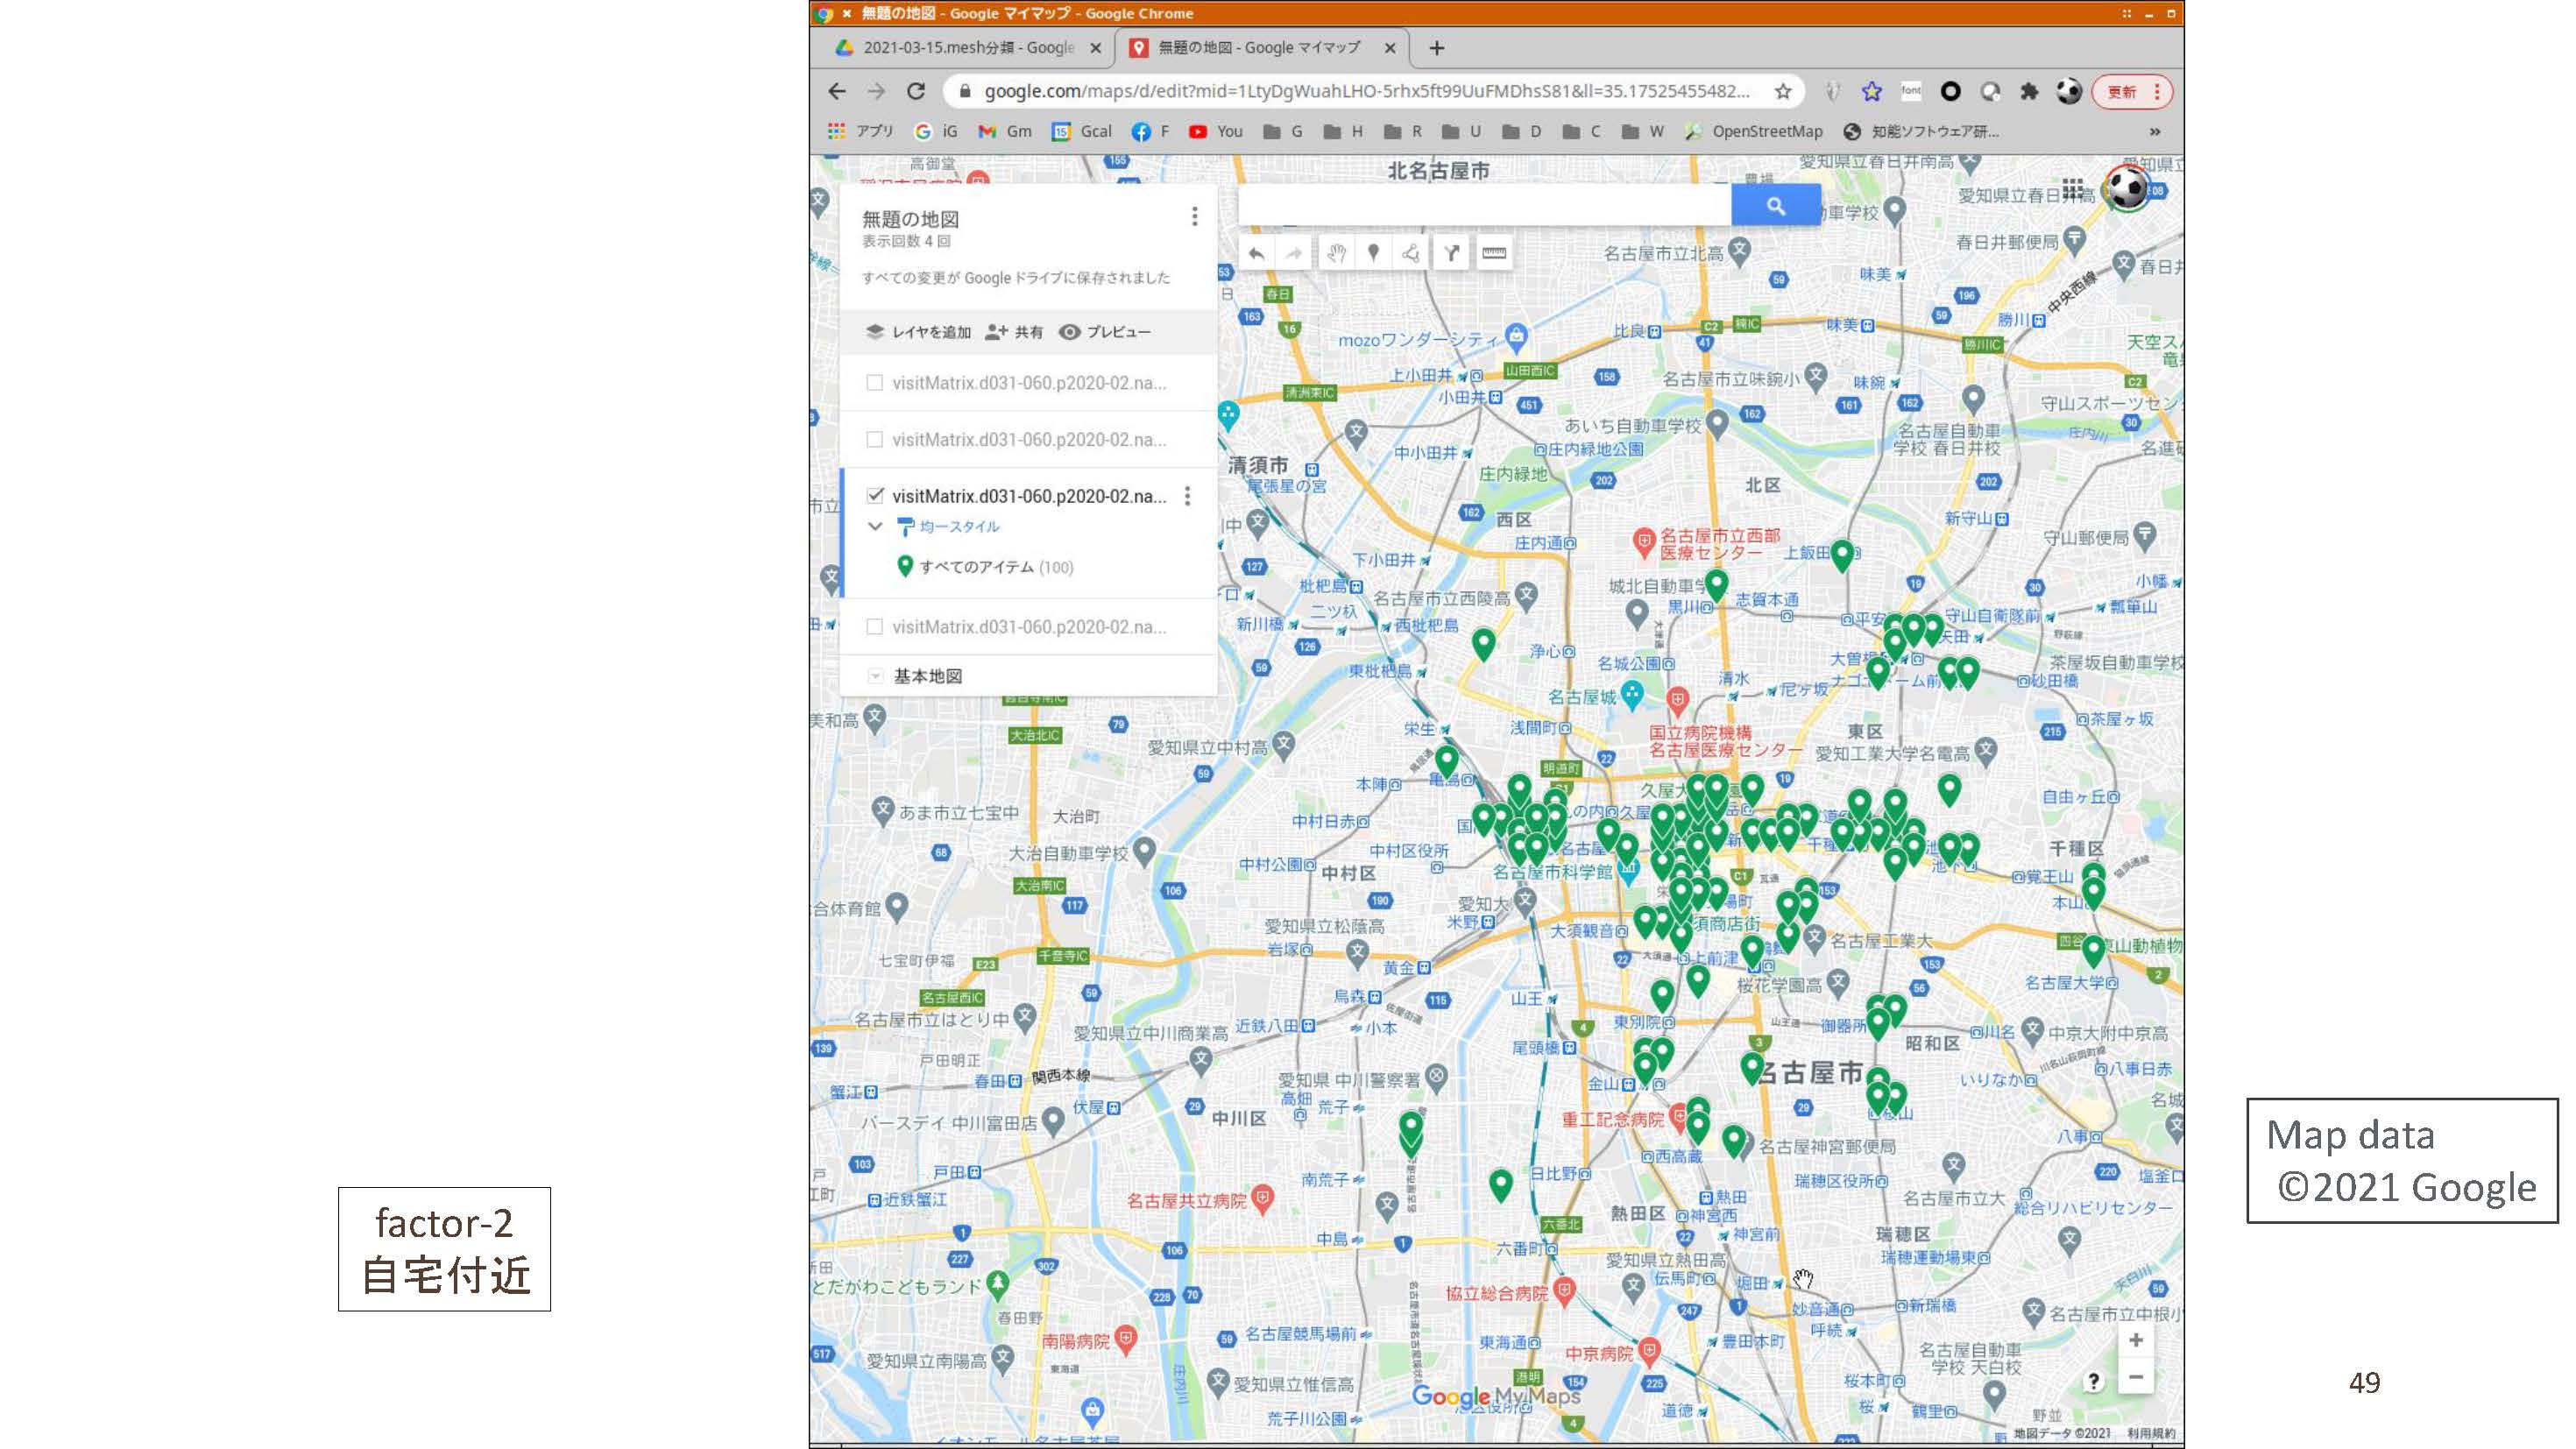Expand the 基本地図 base map dropdown
The image size is (2576, 1449).
(x=875, y=676)
